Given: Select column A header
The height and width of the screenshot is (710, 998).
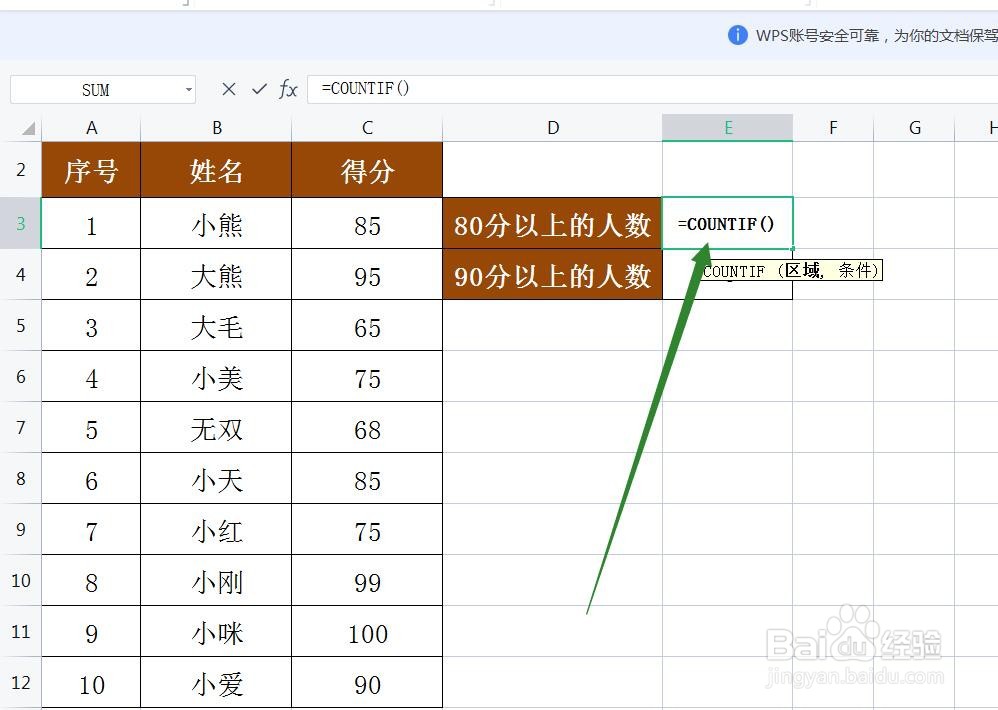Looking at the screenshot, I should 91,127.
